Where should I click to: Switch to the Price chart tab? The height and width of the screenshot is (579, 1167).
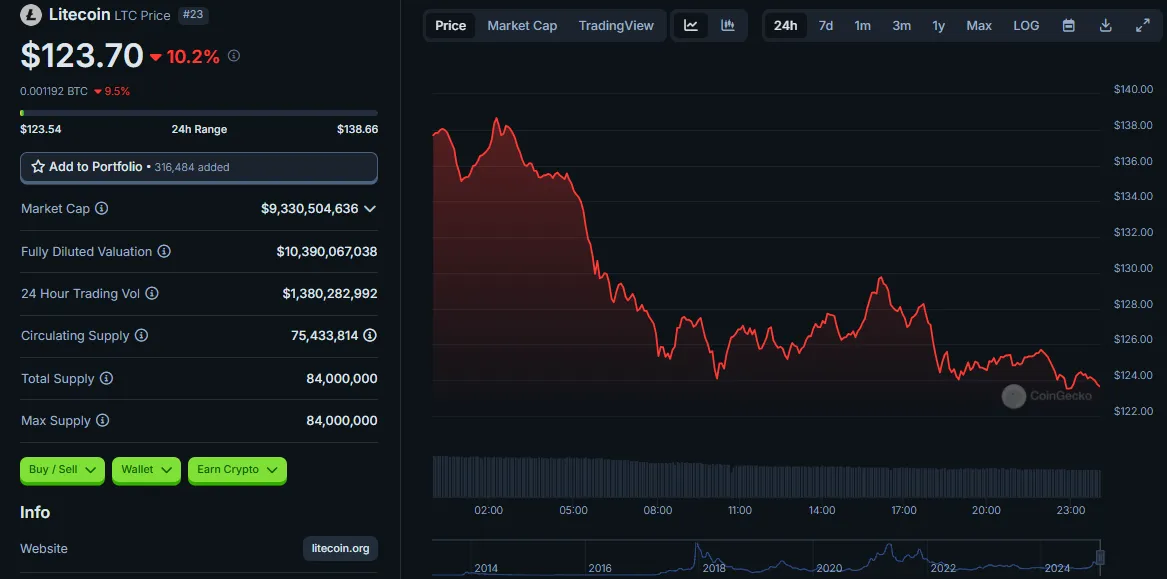tap(450, 25)
